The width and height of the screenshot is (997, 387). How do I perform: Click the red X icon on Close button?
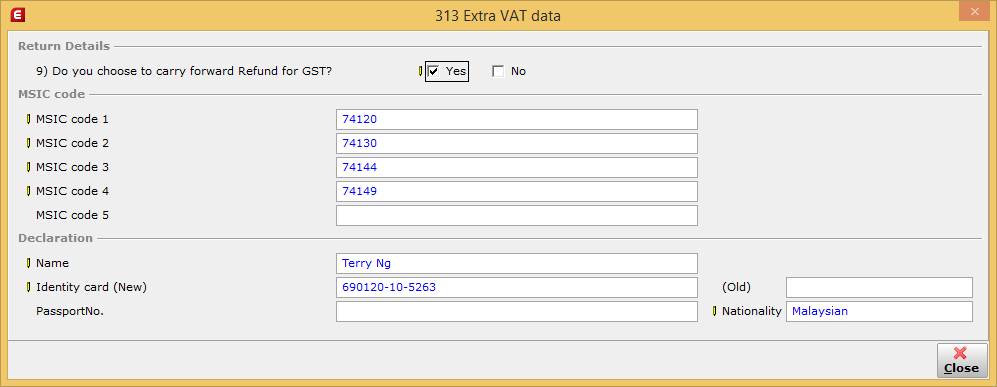(x=960, y=353)
